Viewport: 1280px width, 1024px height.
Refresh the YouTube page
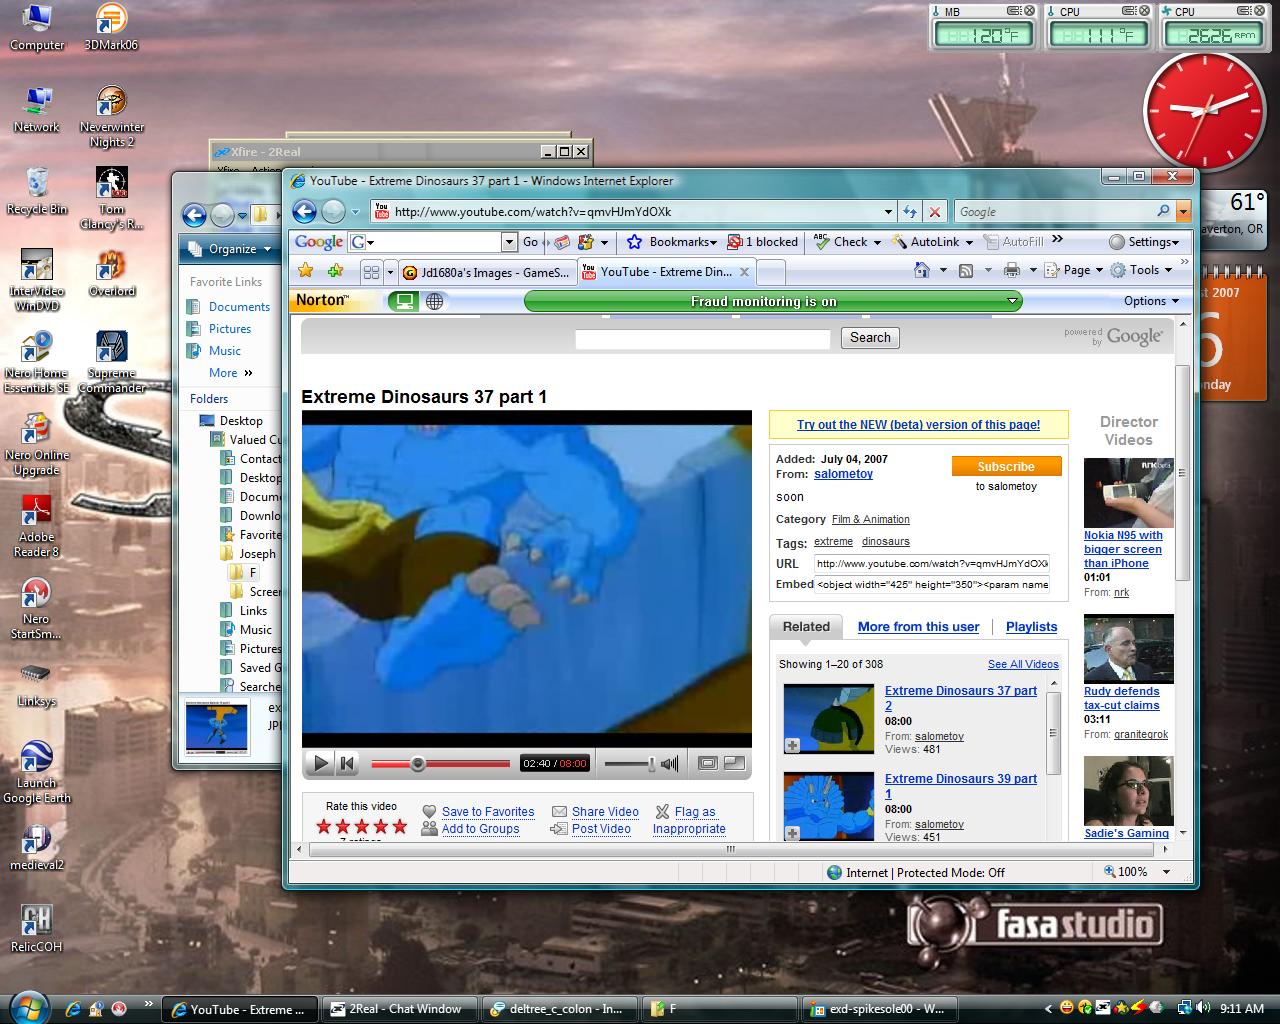coord(909,212)
